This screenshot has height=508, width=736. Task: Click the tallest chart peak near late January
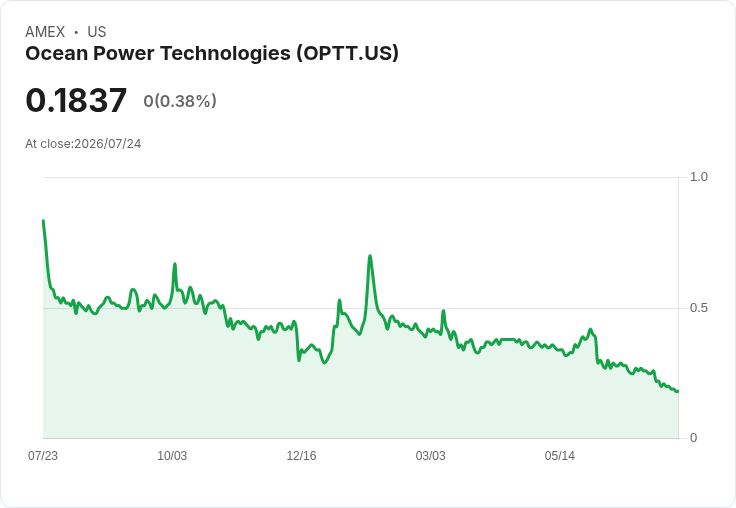(x=370, y=256)
